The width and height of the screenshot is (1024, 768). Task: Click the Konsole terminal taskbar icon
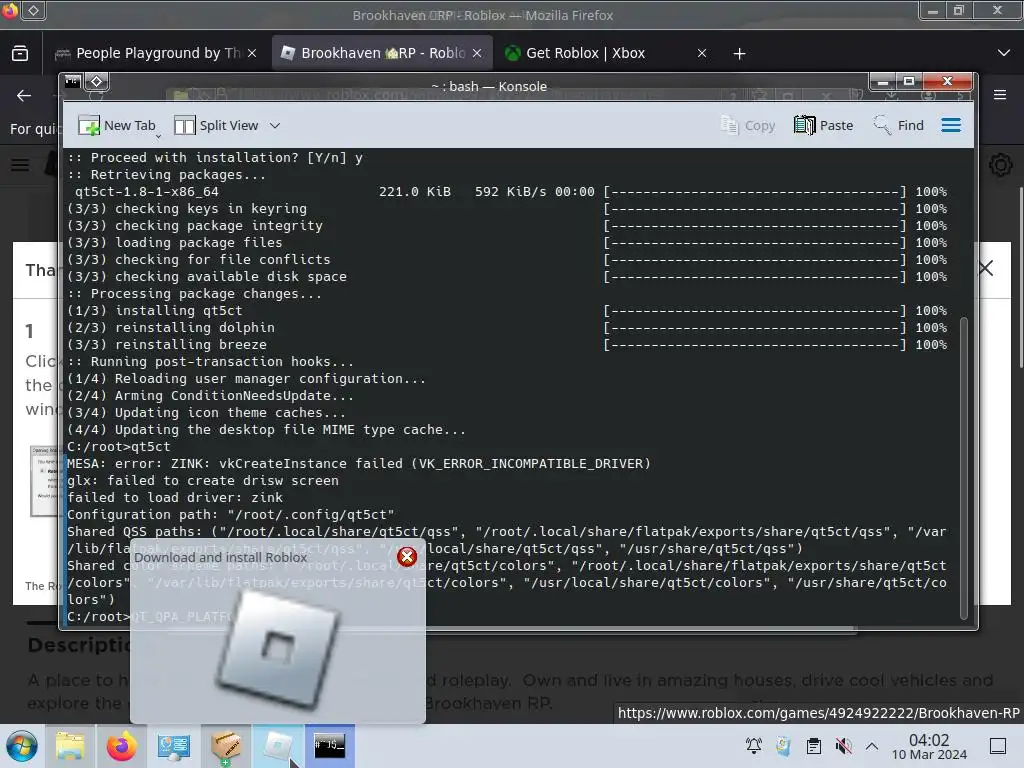tap(329, 746)
